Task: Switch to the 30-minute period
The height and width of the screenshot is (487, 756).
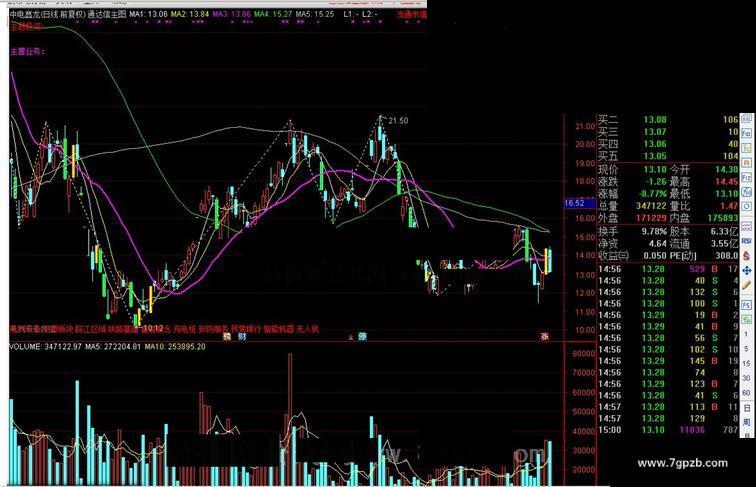Action: [746, 378]
